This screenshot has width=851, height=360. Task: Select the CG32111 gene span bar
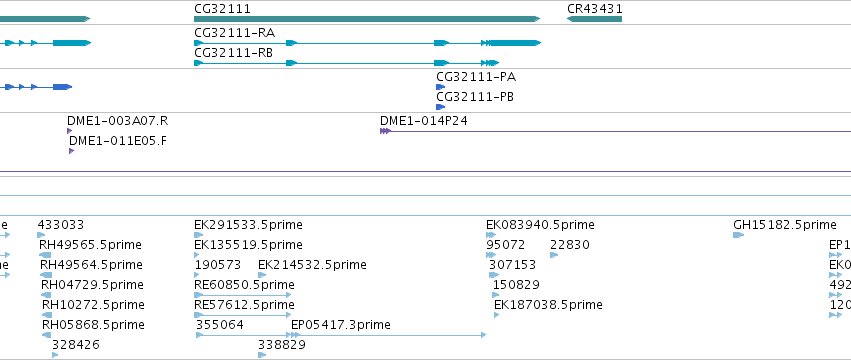pyautogui.click(x=367, y=19)
